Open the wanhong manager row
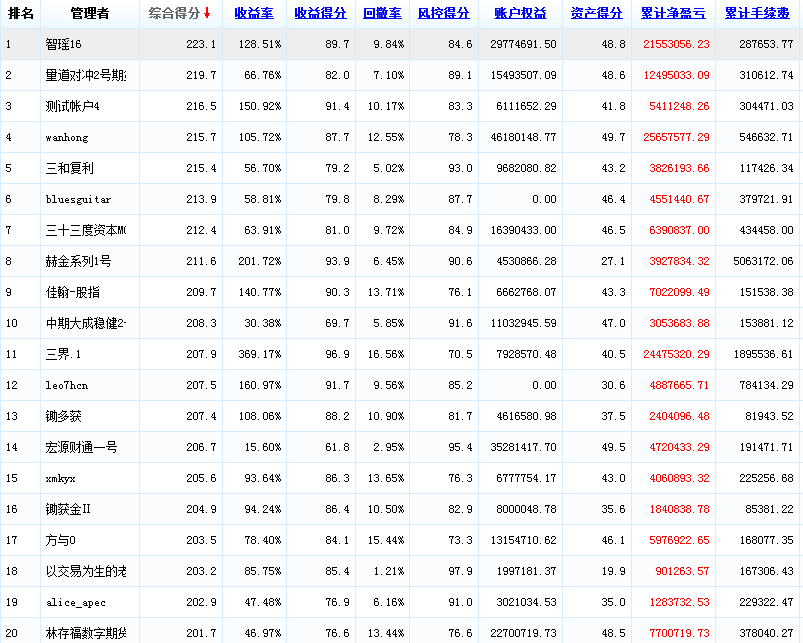Viewport: 803px width, 643px height. [x=67, y=138]
